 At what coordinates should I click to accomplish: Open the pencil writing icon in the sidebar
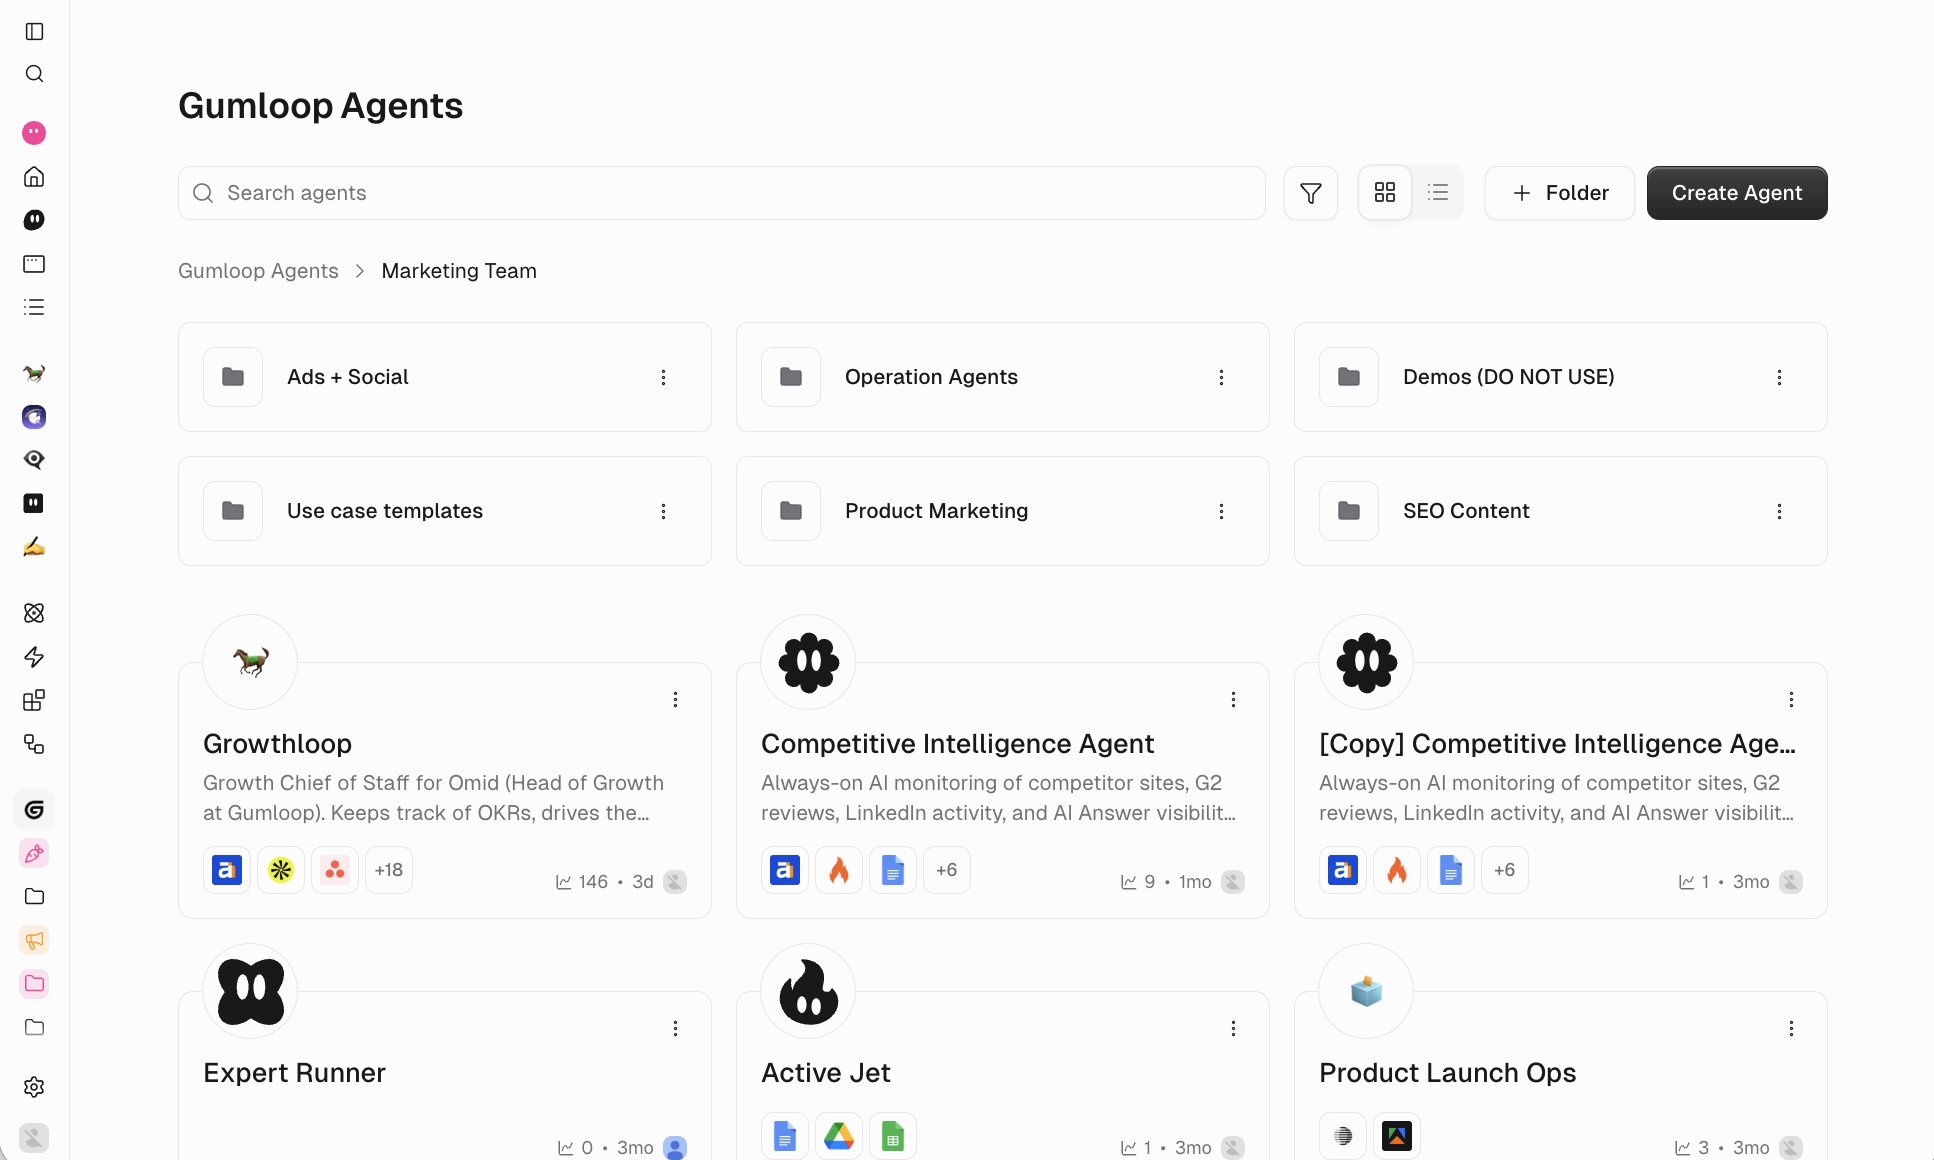pos(34,547)
